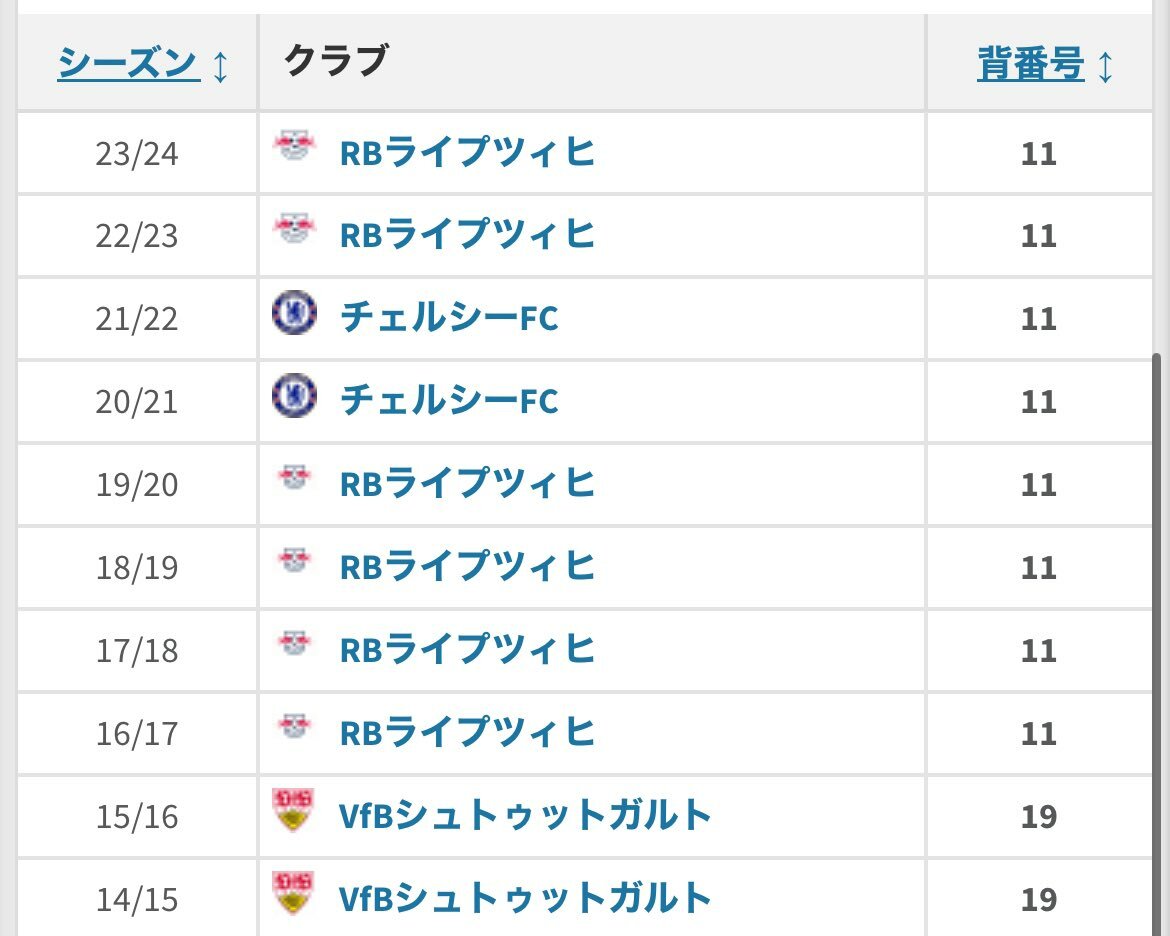
Task: Open the VfBシュトゥットガルト link for season 14/15
Action: (525, 897)
